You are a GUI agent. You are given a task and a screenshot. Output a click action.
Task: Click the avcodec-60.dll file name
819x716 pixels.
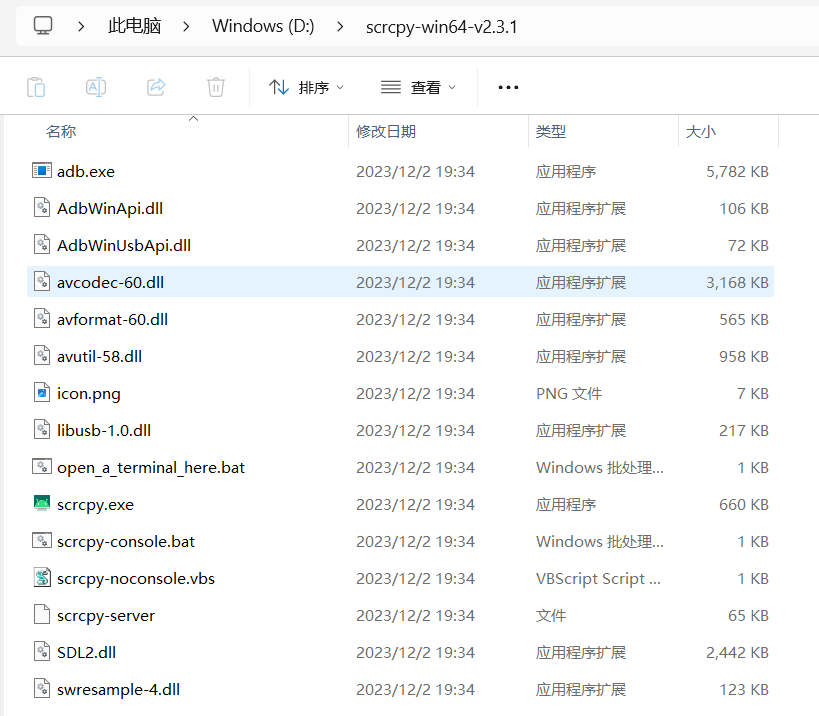tap(110, 283)
